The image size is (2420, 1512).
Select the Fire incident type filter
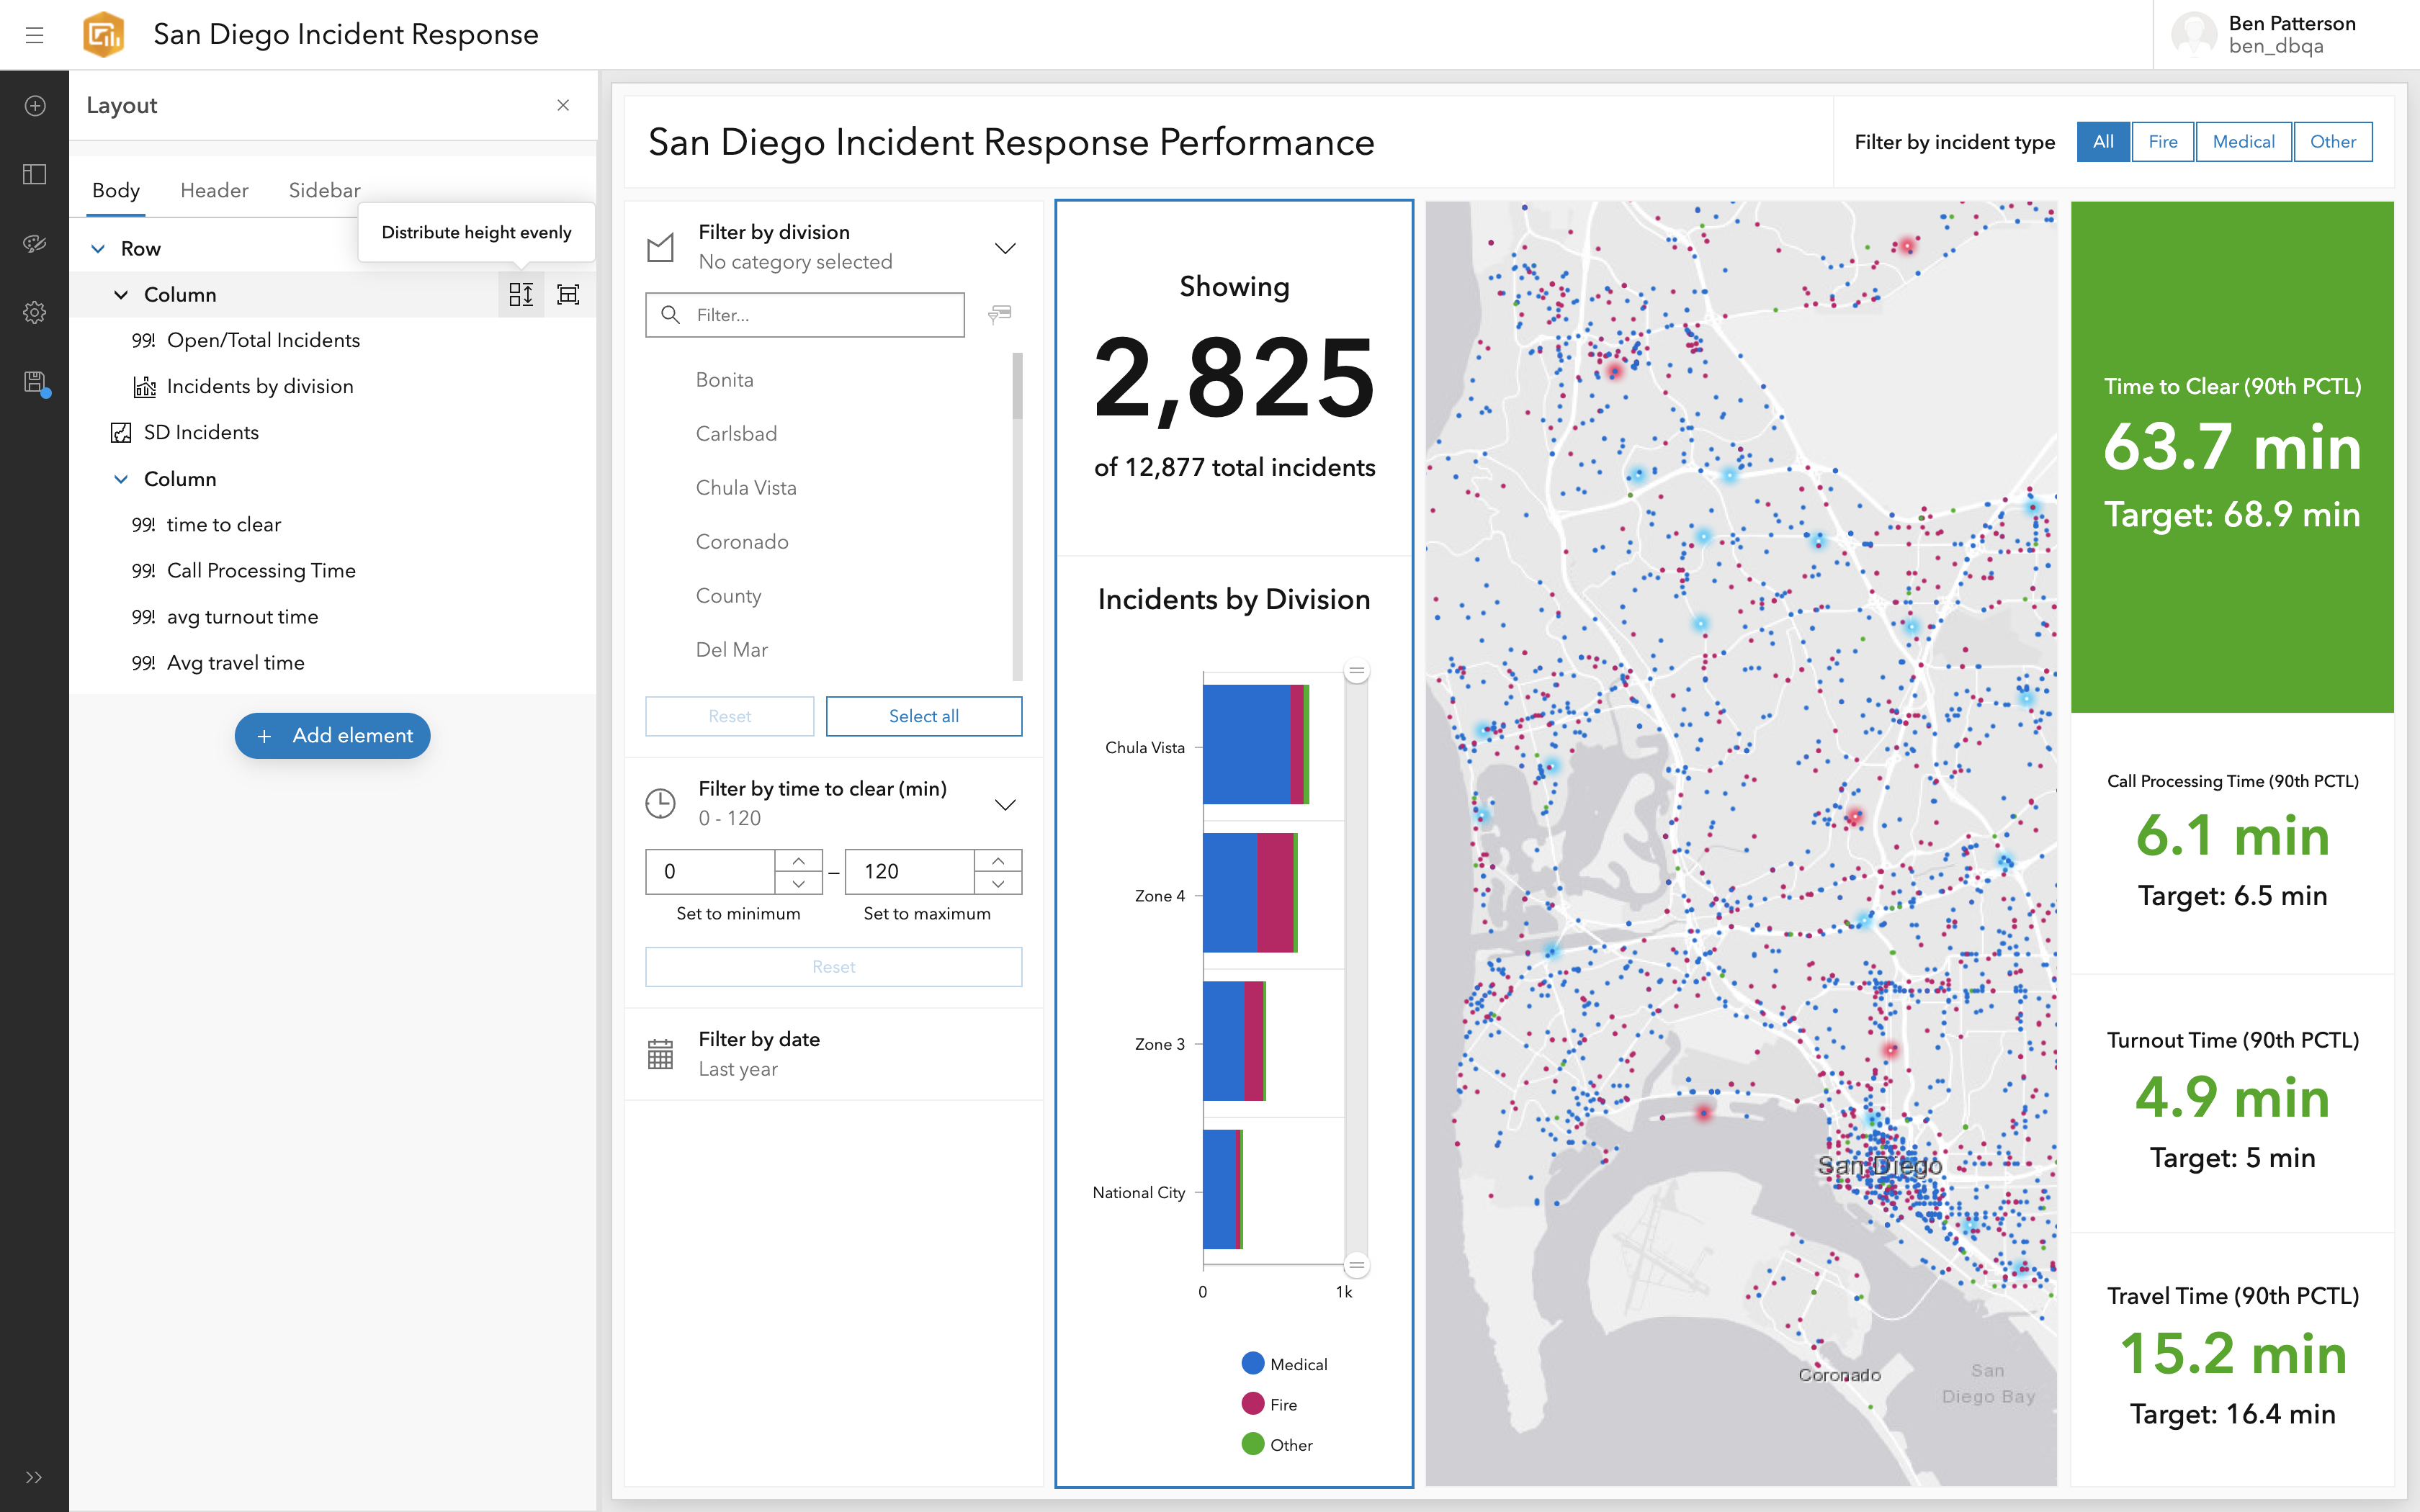point(2162,142)
